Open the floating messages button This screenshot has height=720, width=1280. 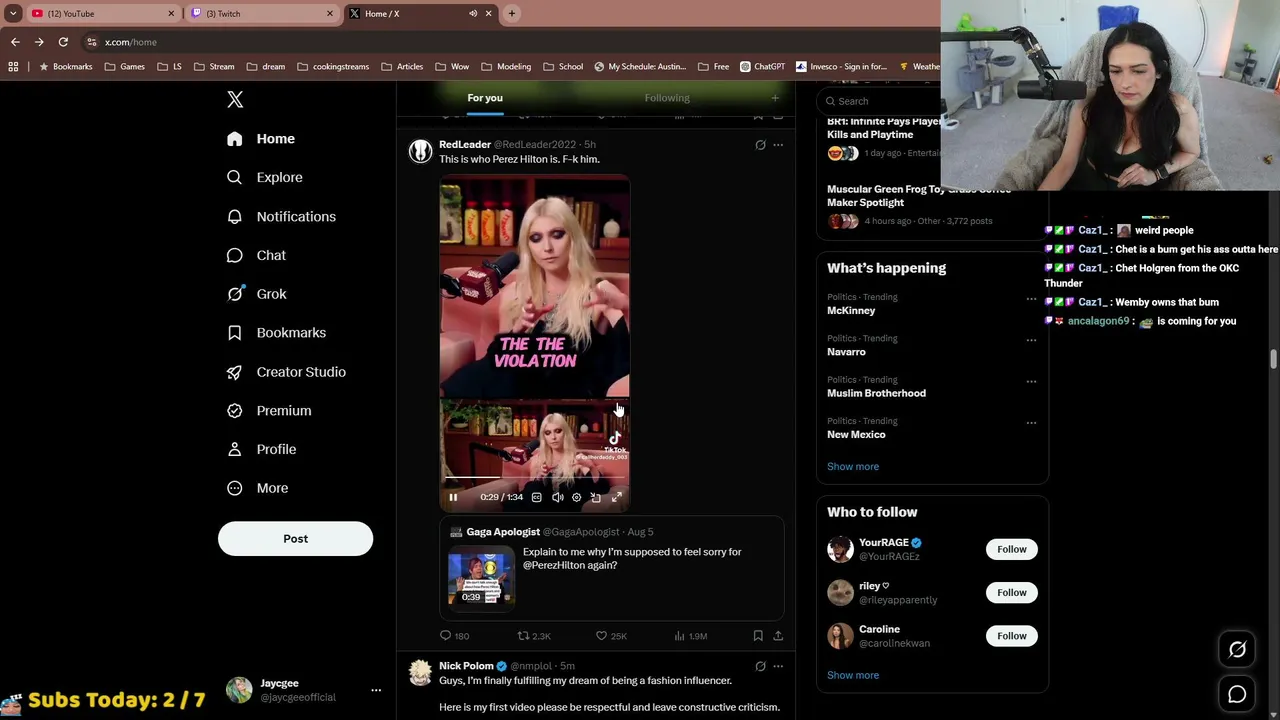[x=1237, y=694]
